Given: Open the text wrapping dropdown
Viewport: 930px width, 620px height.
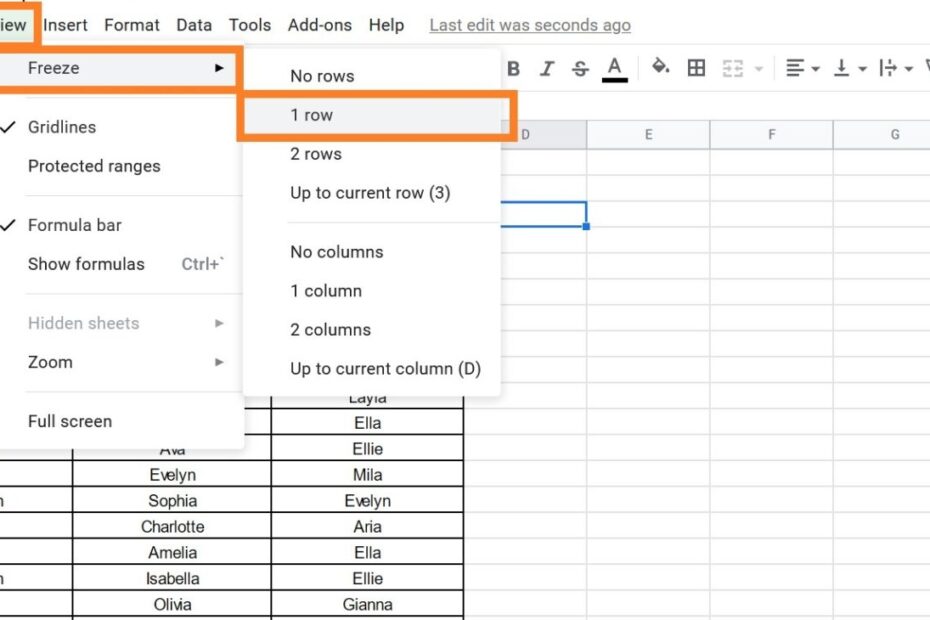Looking at the screenshot, I should point(893,68).
